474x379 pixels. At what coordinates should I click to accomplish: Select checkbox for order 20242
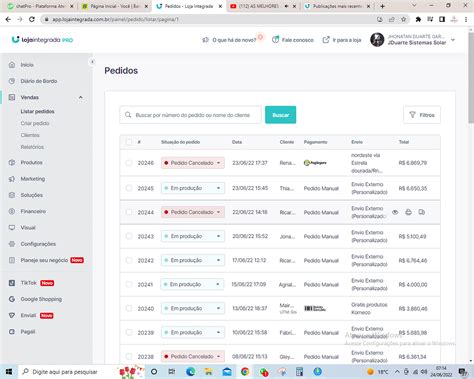(x=129, y=260)
